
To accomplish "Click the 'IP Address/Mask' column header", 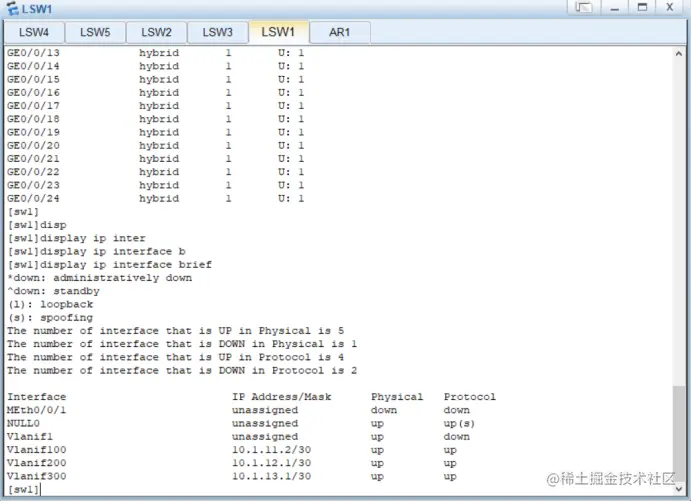I will click(282, 397).
